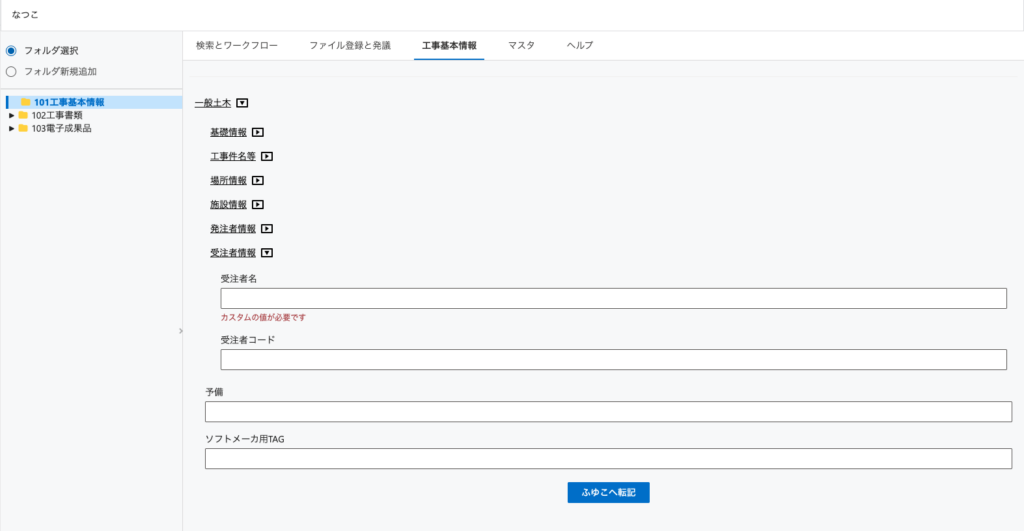Expand the 工事件名等 section arrow icon
1024x531 pixels.
(267, 157)
